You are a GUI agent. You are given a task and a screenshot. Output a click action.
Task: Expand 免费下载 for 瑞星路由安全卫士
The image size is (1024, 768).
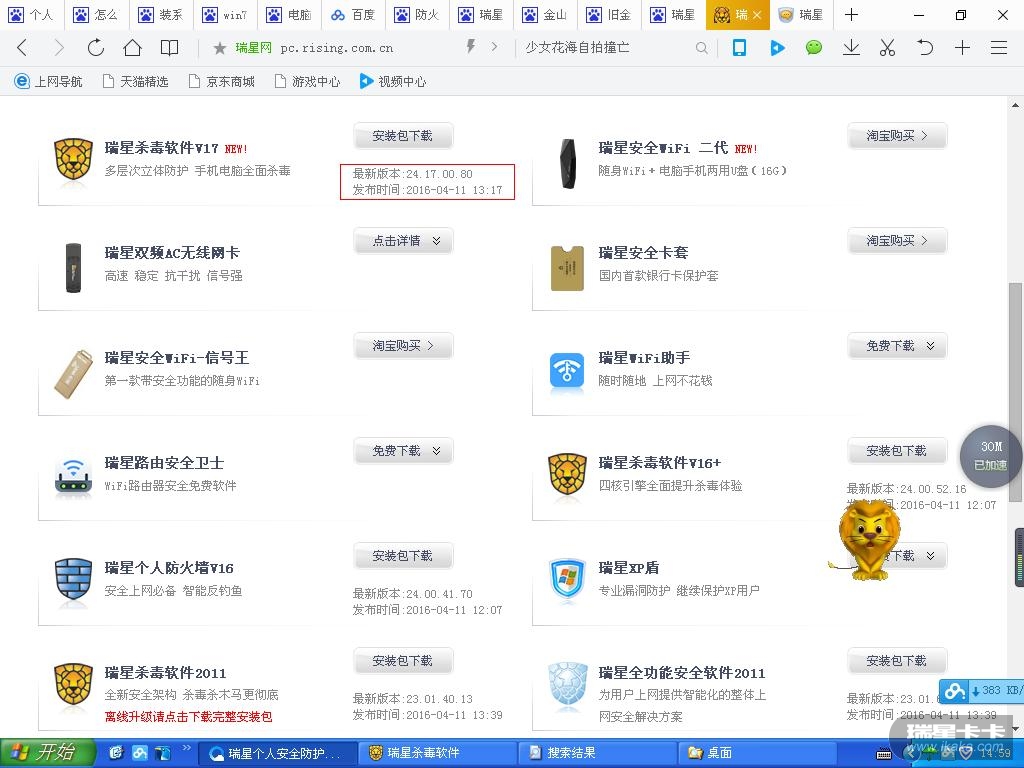pos(404,451)
